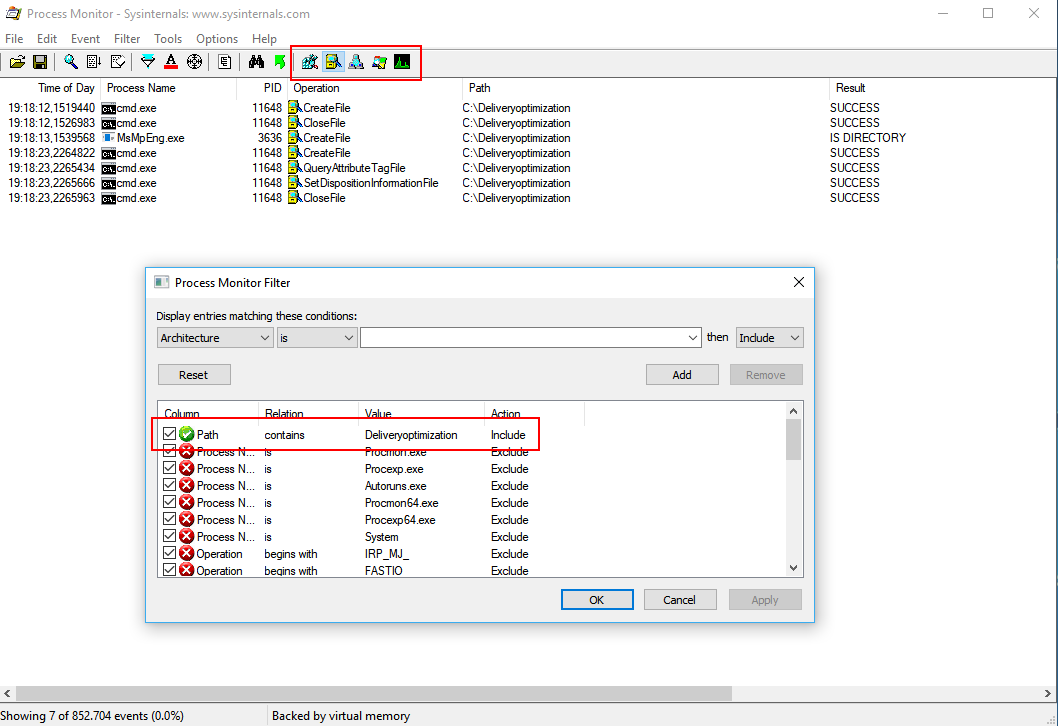Toggle Show File System Activity icon
1058x726 pixels.
tap(333, 62)
